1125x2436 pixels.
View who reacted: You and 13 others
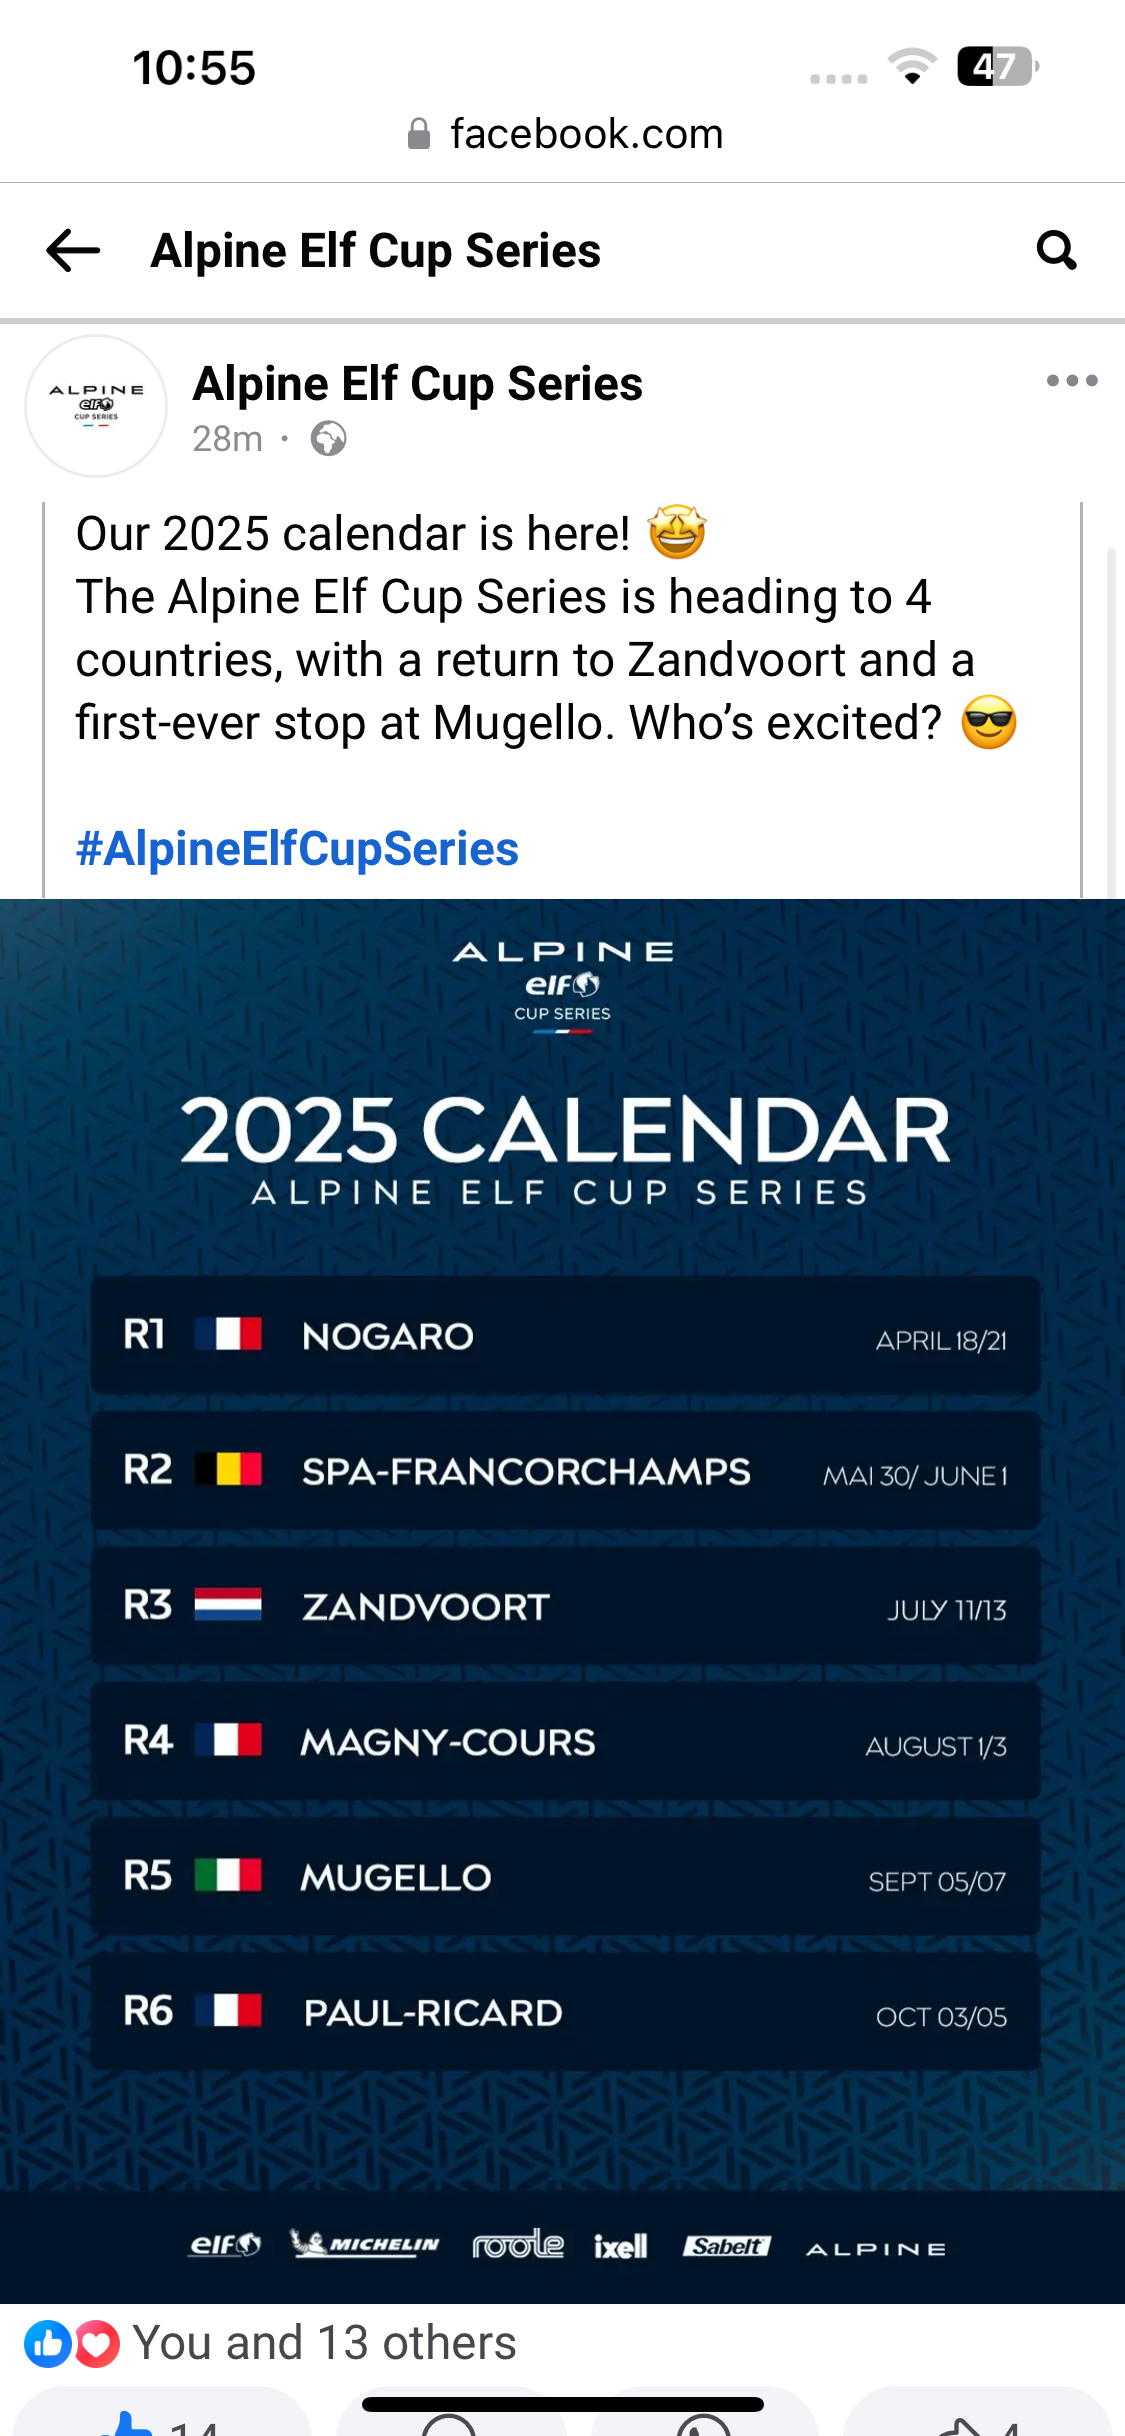point(325,2343)
